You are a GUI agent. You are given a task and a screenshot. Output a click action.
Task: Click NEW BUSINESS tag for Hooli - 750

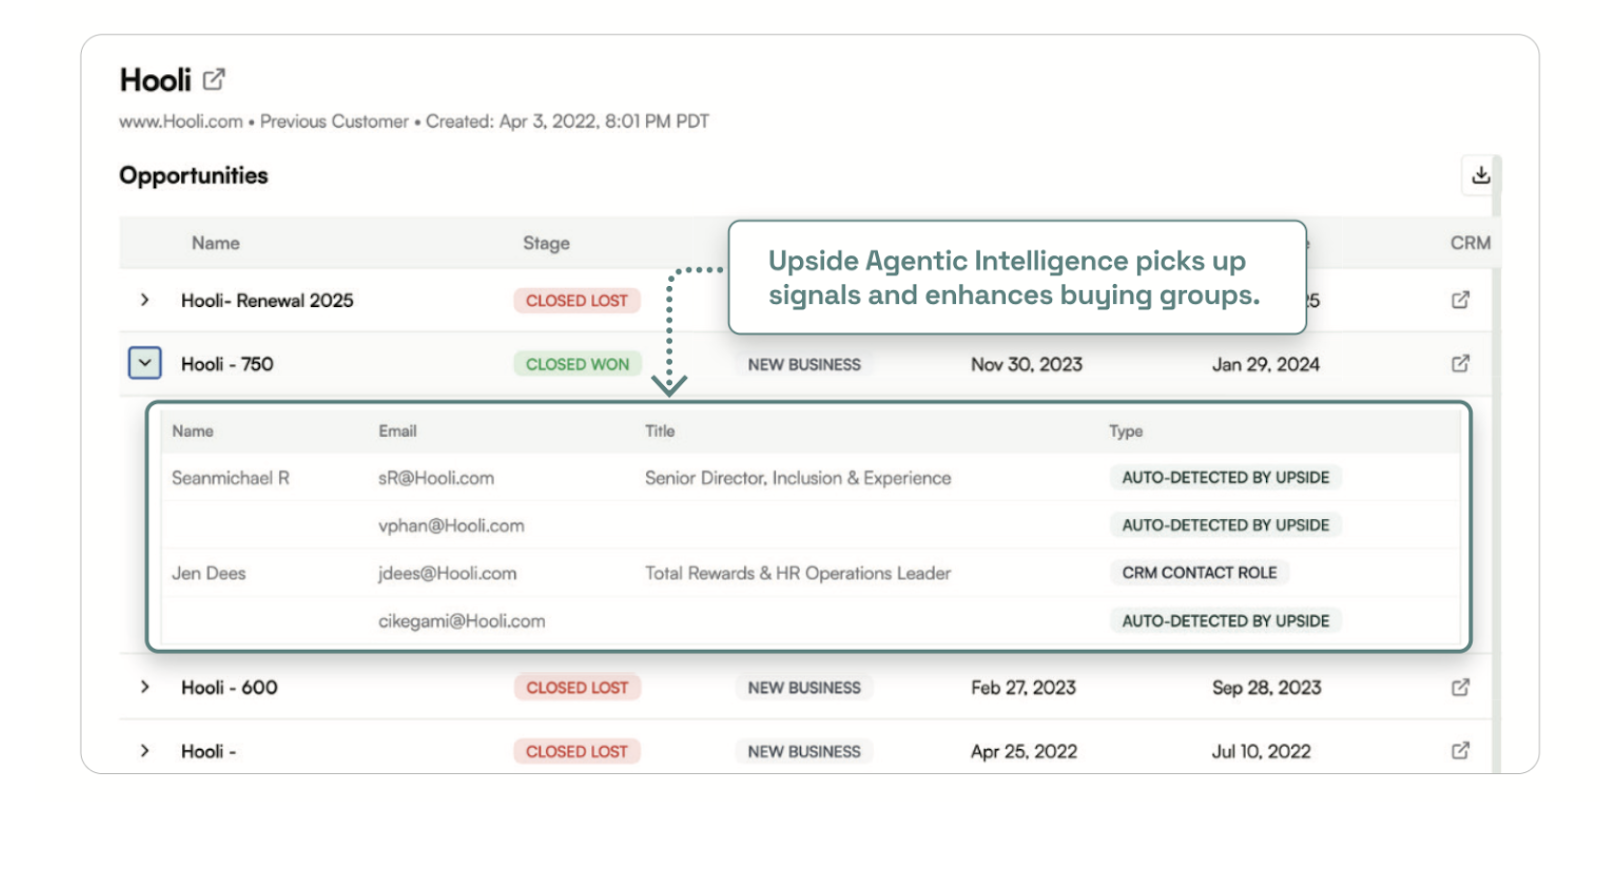804,365
